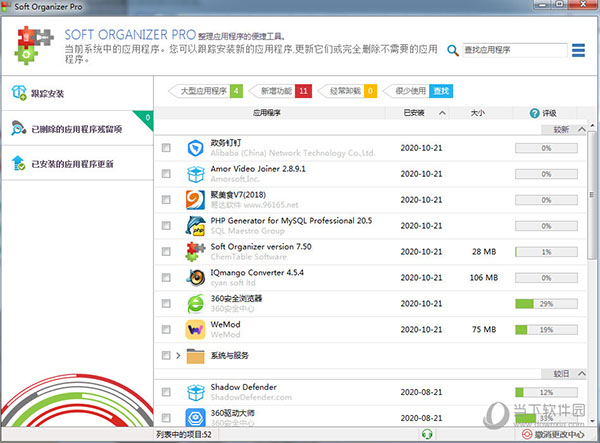
Task: Tick the Soft Organizer version 7.50 checkbox
Action: point(166,251)
